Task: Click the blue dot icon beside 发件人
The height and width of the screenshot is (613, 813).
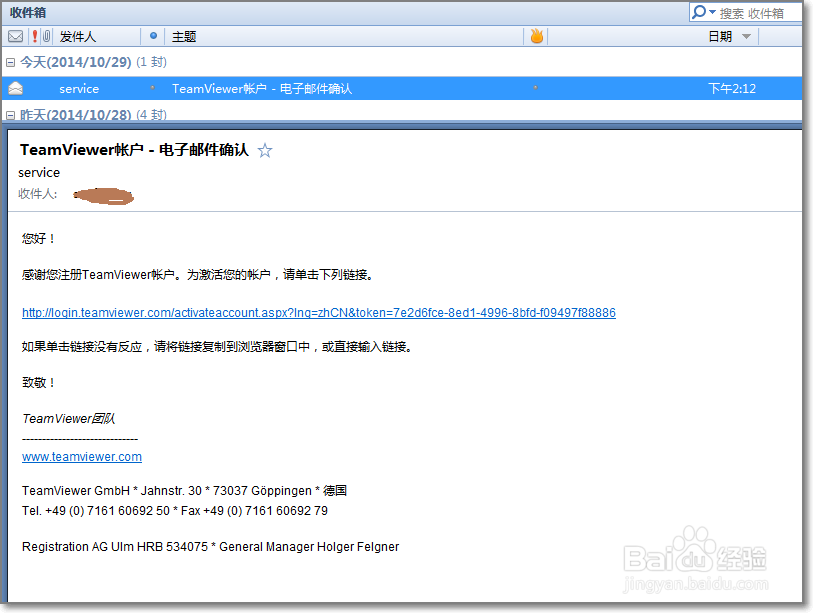Action: point(154,36)
